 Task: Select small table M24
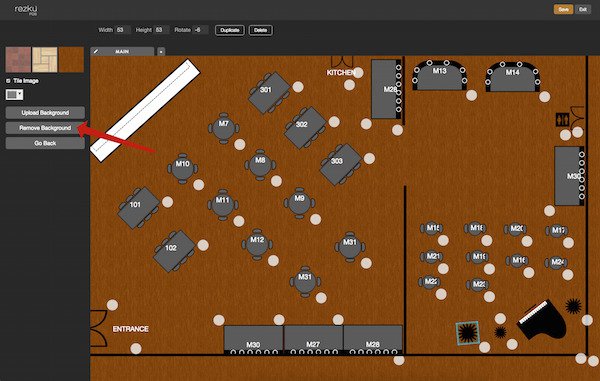point(557,262)
